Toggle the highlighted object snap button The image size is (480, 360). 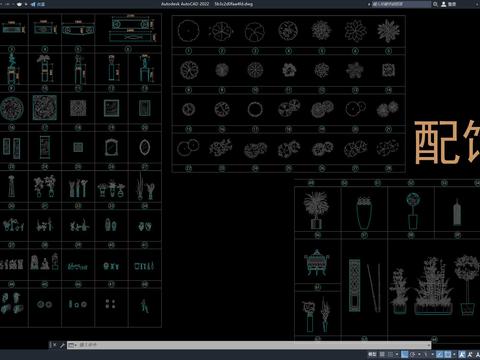click(x=448, y=354)
